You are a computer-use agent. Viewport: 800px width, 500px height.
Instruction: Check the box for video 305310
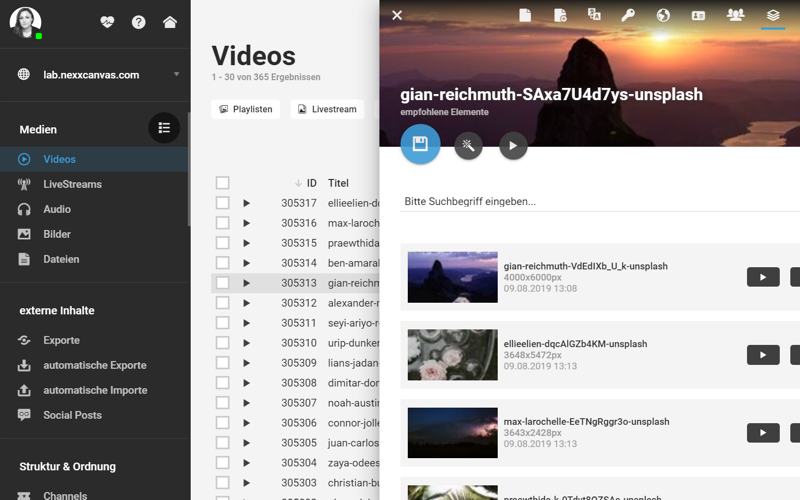(x=222, y=342)
